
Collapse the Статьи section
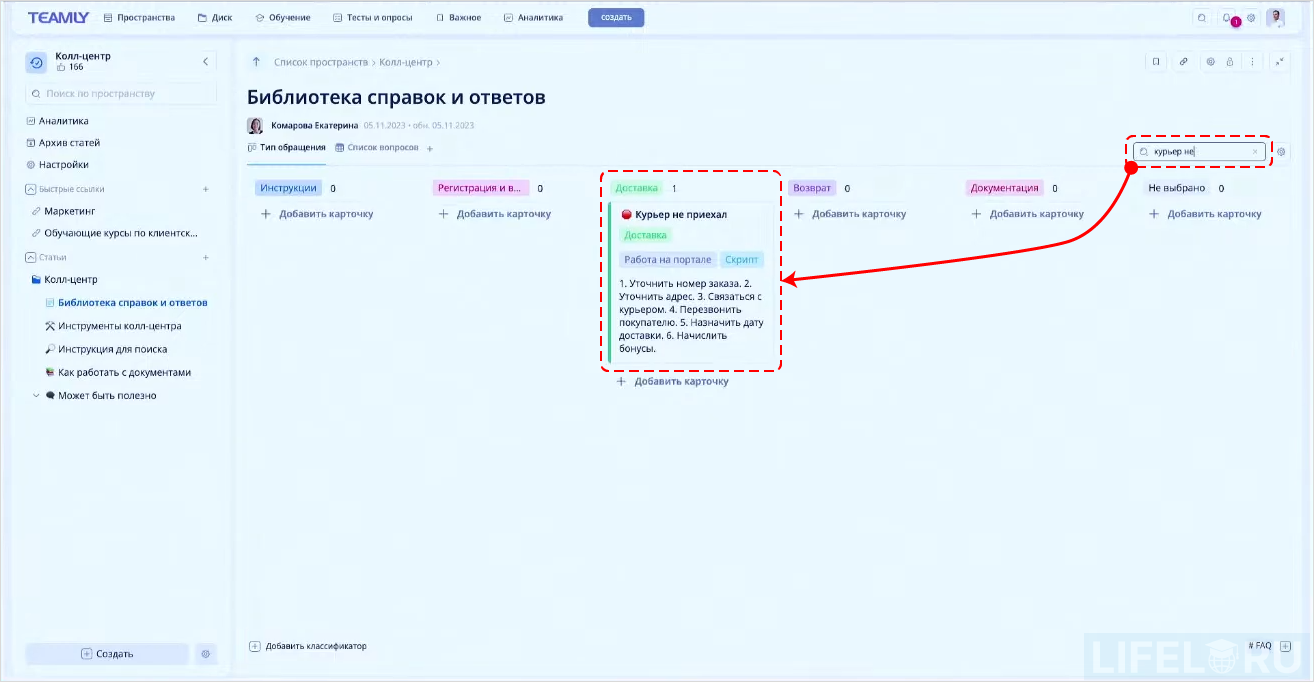point(30,256)
